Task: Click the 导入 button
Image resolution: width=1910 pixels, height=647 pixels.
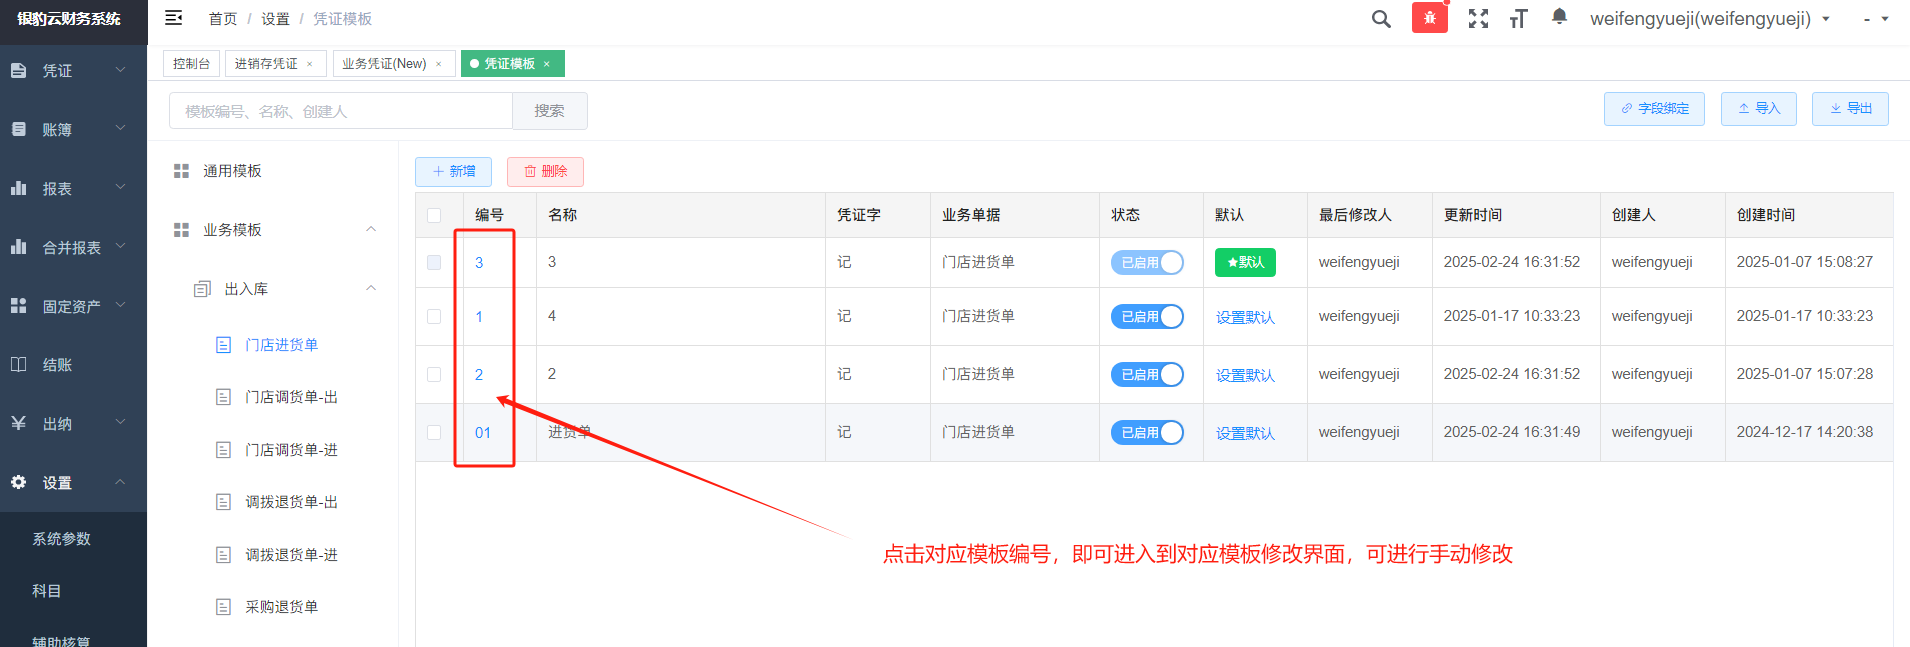Action: click(1759, 109)
